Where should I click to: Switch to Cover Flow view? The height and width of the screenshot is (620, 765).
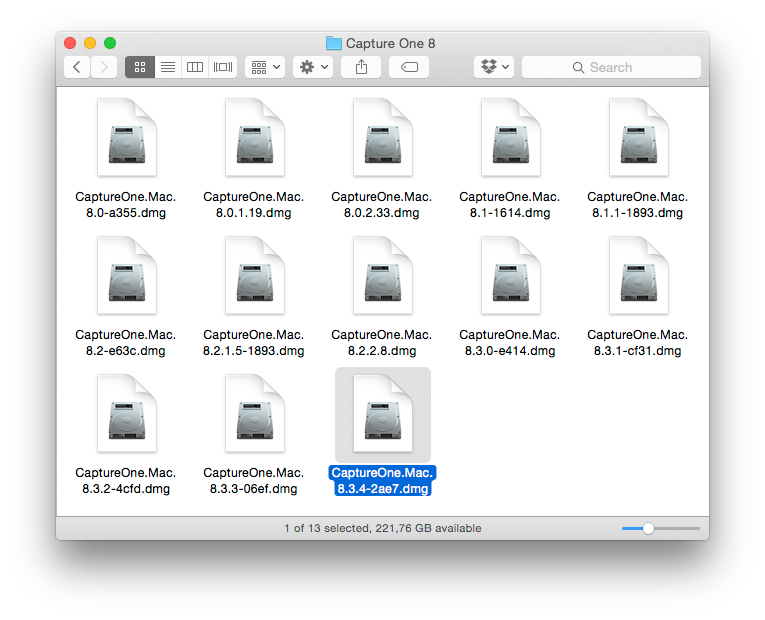pos(223,67)
